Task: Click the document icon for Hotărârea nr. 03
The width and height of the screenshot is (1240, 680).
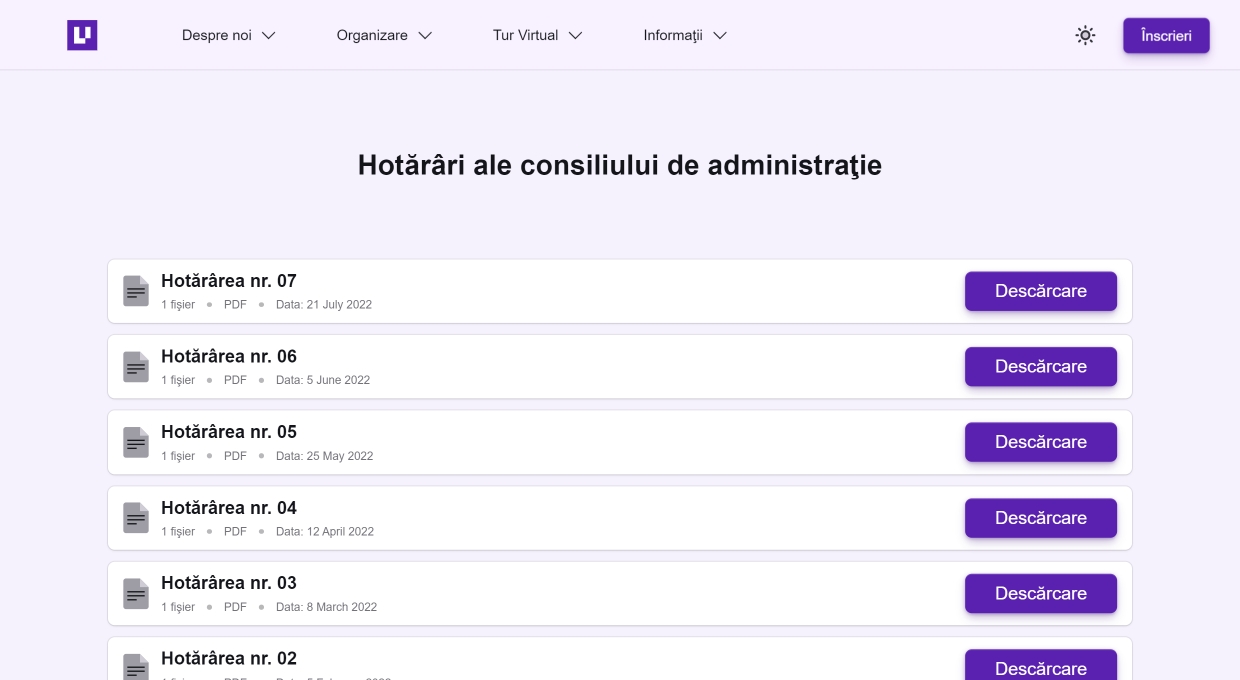Action: point(136,593)
